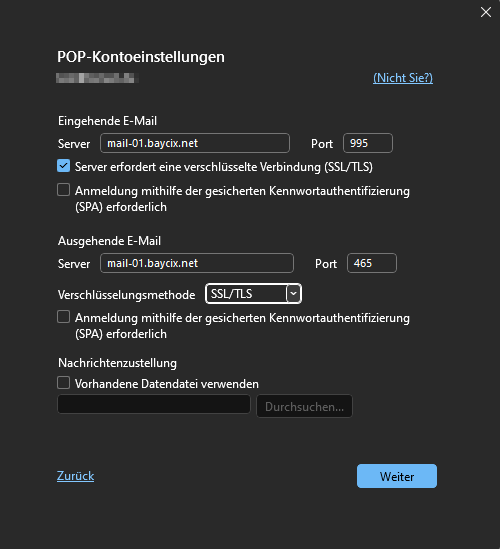Click the label text "Server erfordert eine verschlüsselte Verbindung"
This screenshot has height=549, width=500.
pyautogui.click(x=198, y=167)
